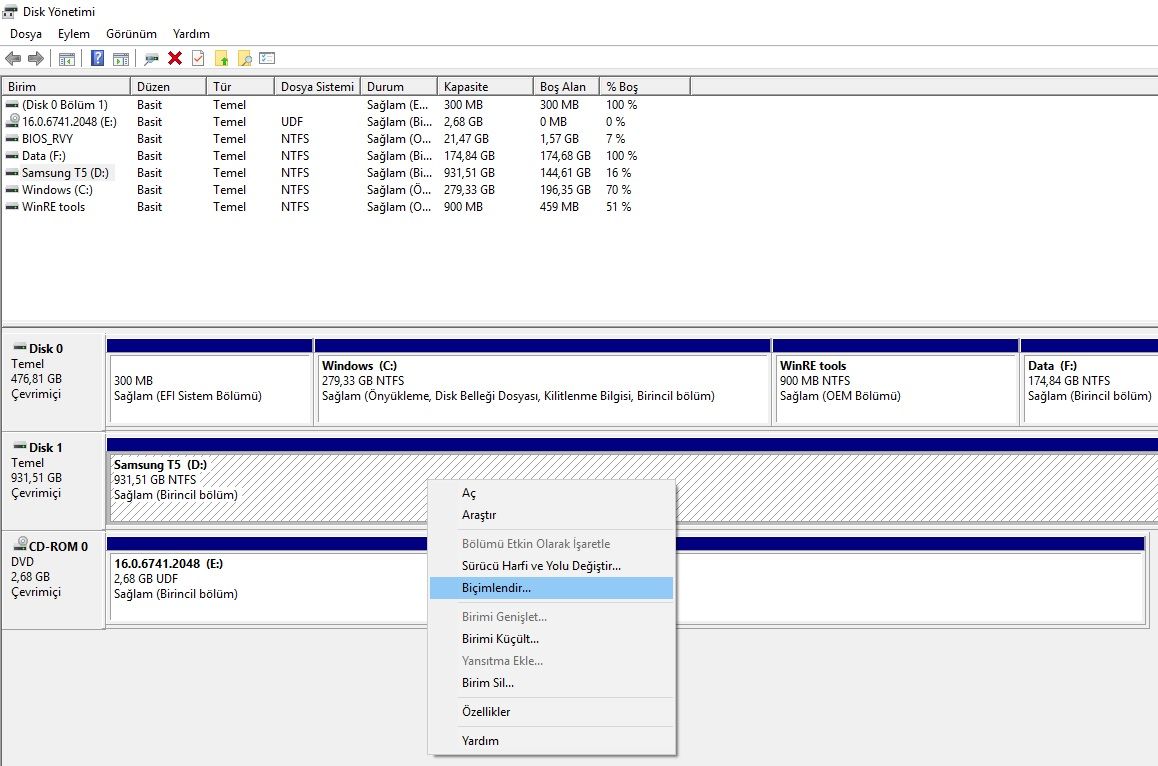Select the WinRE tools partition block
The image size is (1158, 766).
click(x=896, y=382)
